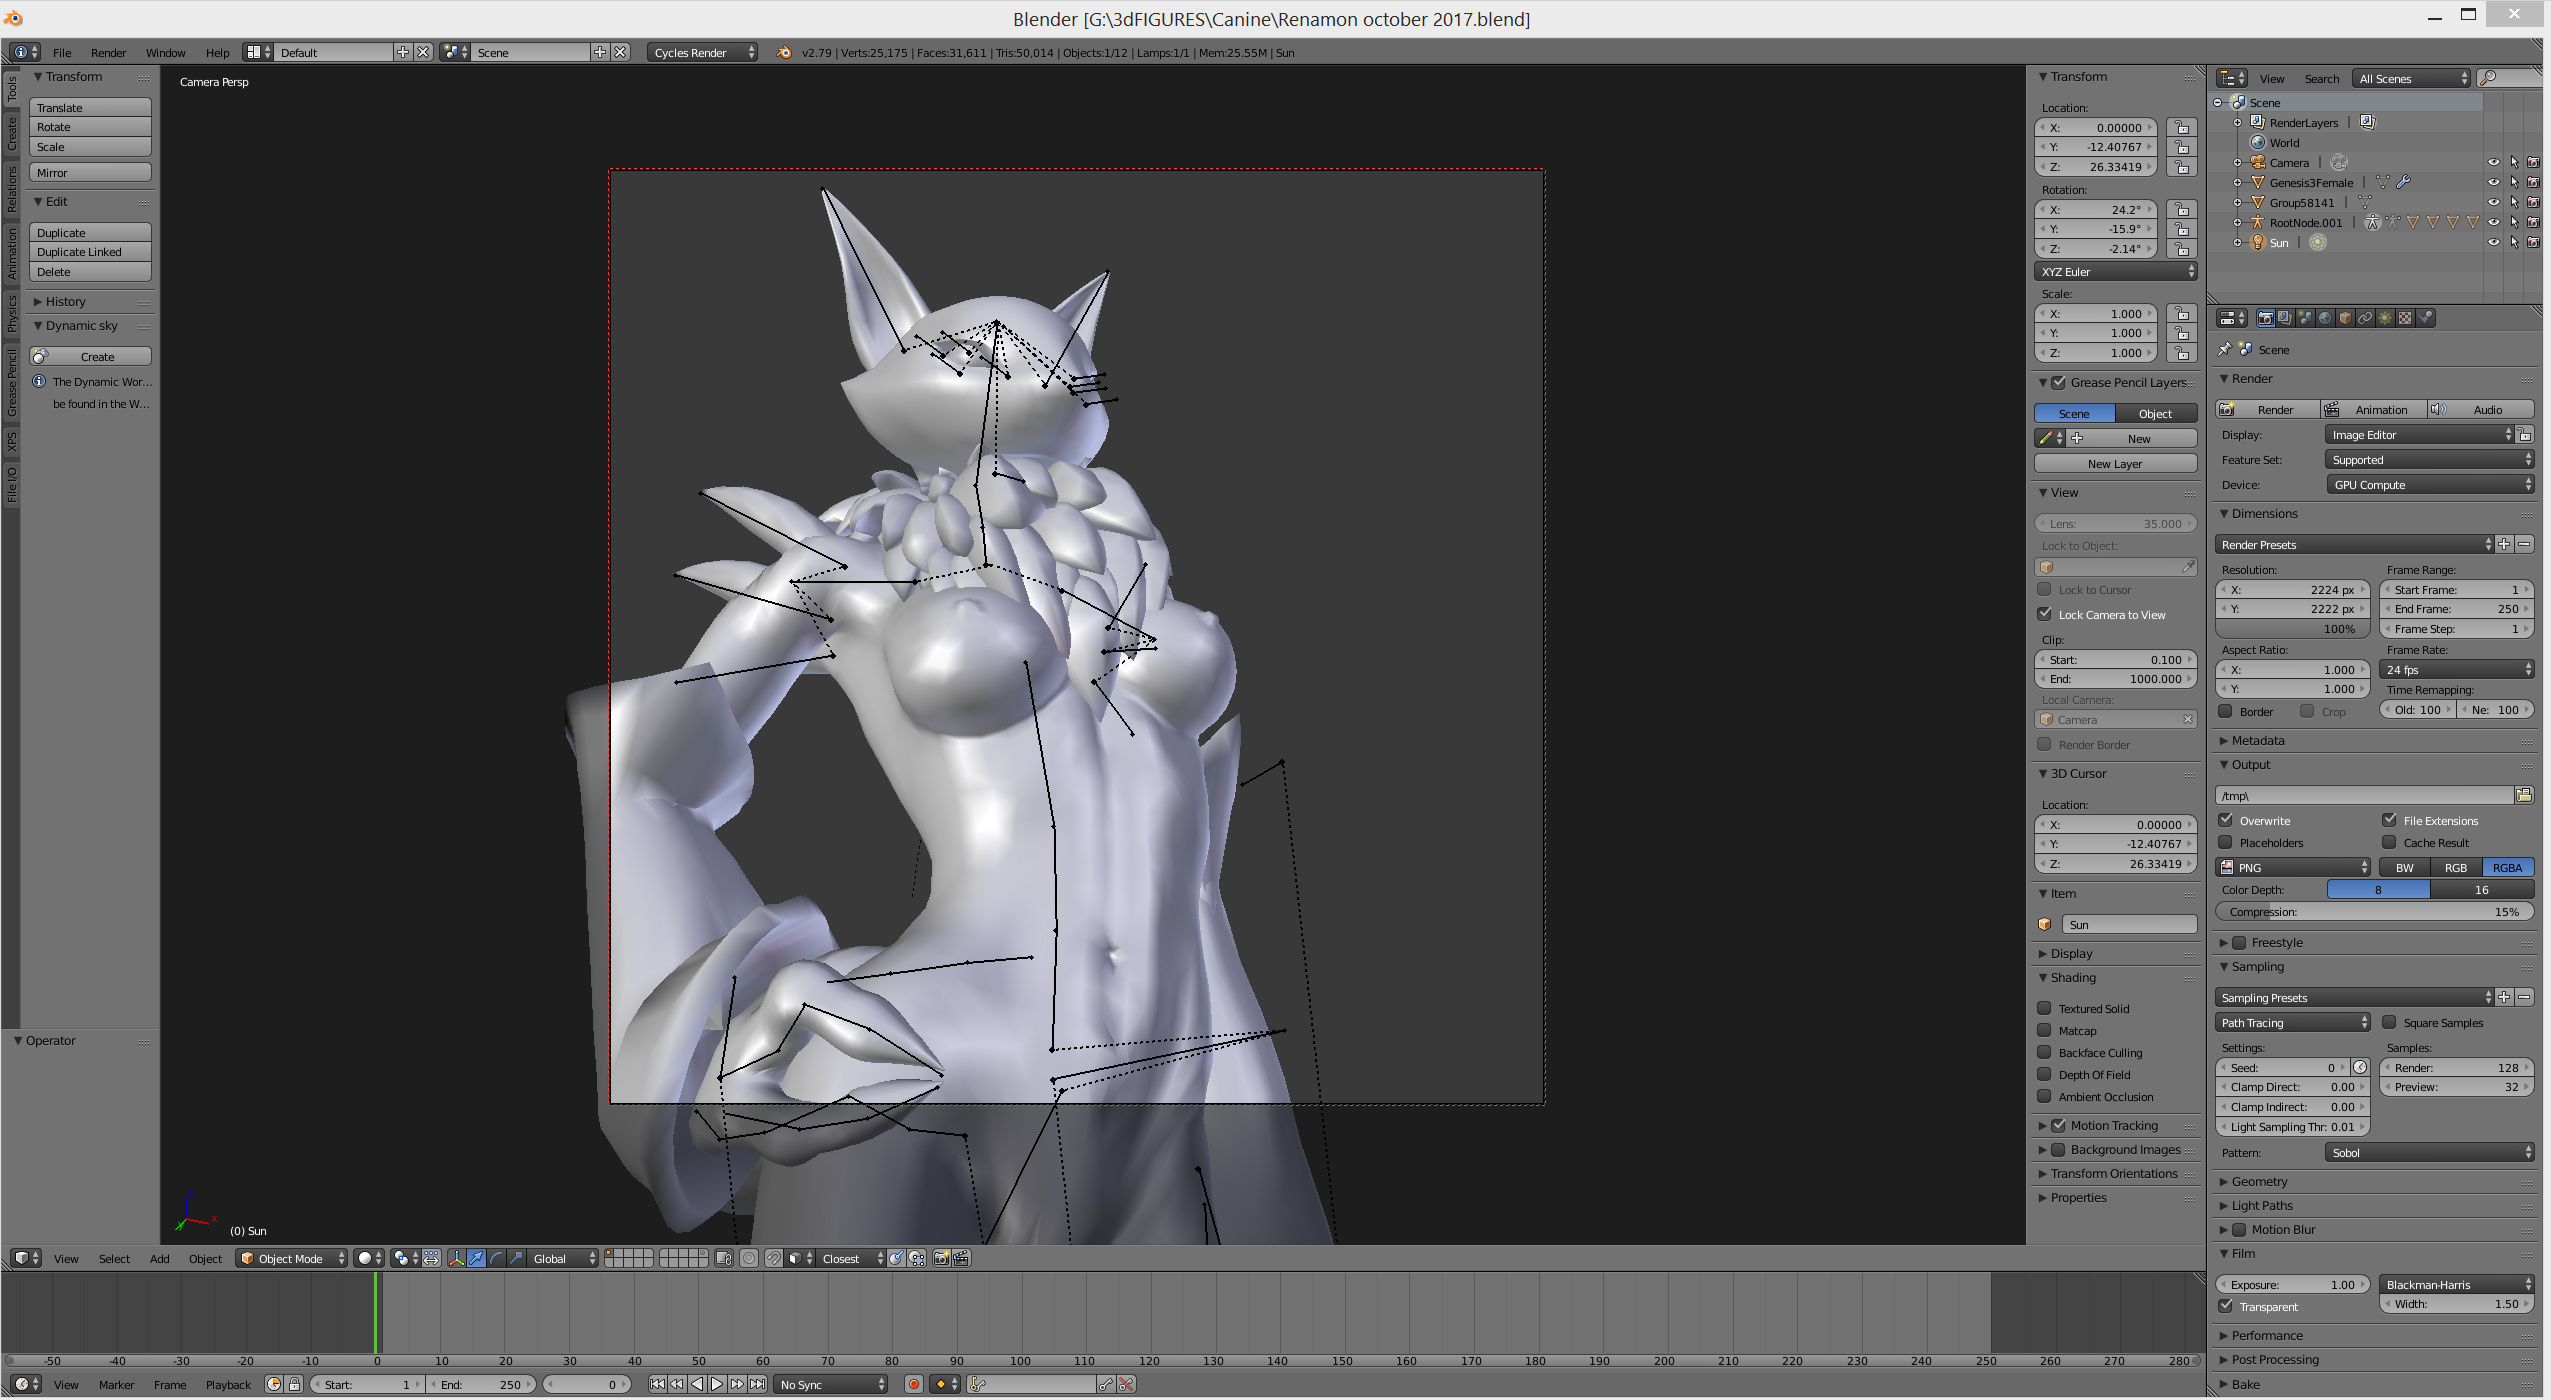
Task: Click the OpenGL render image camera icon
Action: (x=941, y=1258)
